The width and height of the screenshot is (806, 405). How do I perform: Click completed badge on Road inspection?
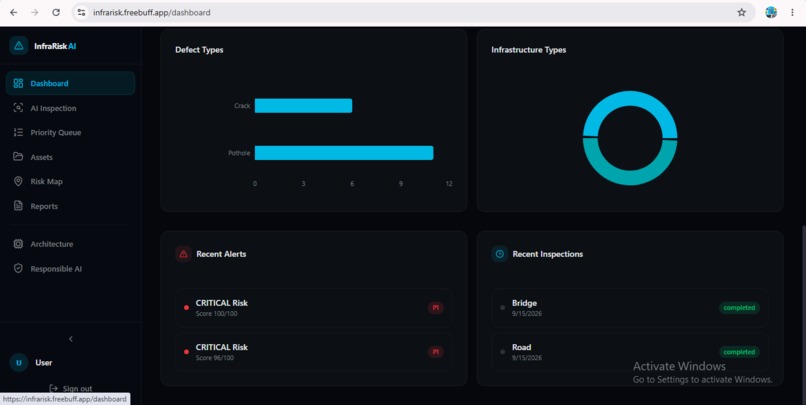[739, 352]
